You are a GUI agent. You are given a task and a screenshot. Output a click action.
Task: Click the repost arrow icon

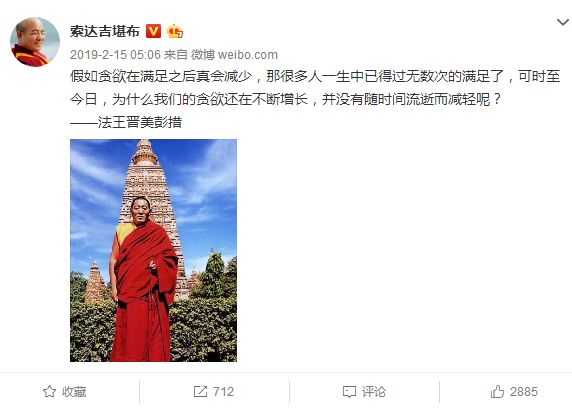200,392
